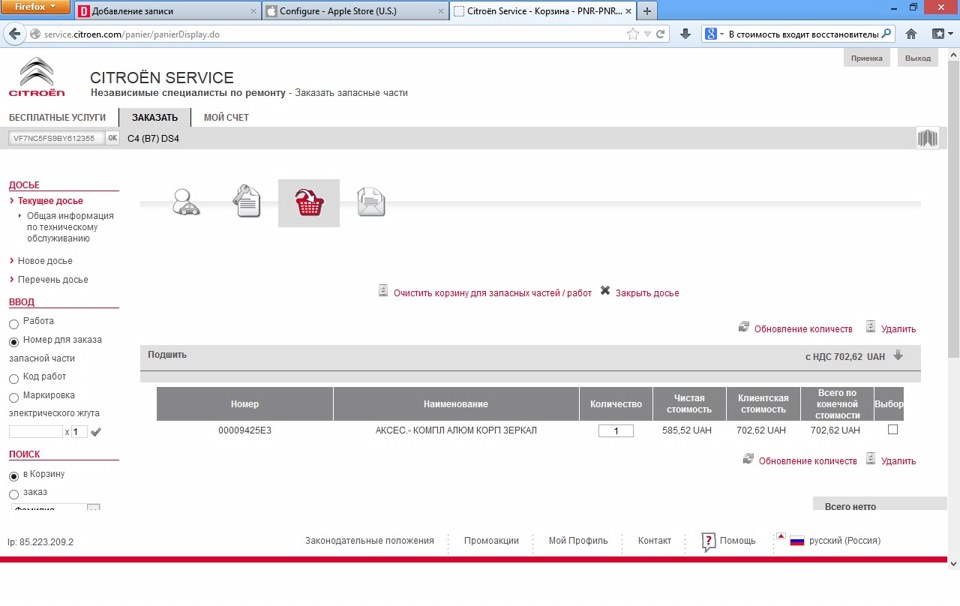This screenshot has width=960, height=606.
Task: Tick the Выбор checkbox for part 00009425E3
Action: point(893,430)
